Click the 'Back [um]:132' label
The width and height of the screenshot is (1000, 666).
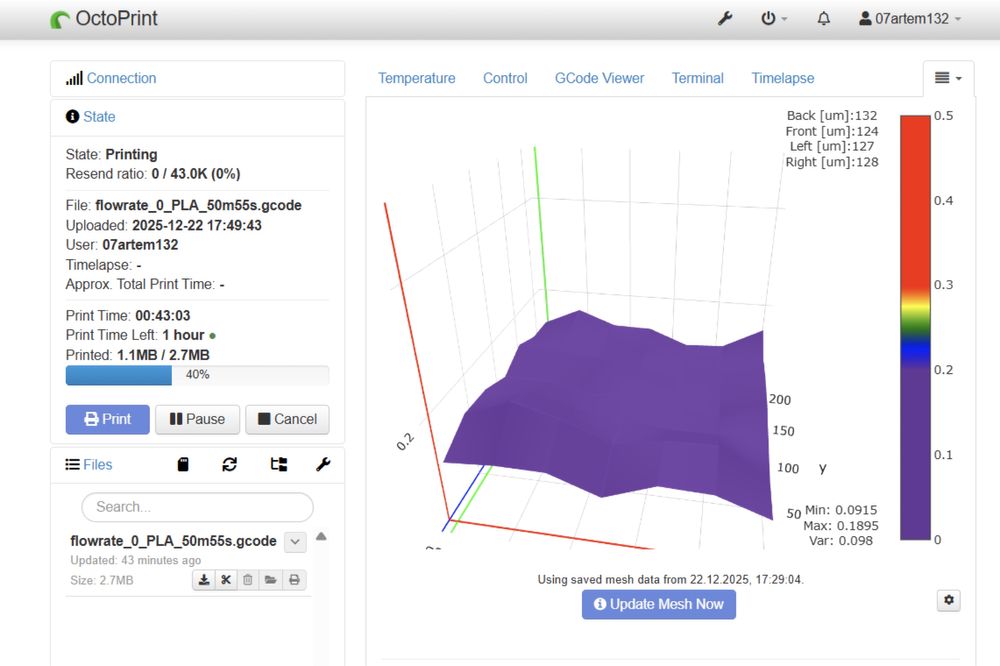(832, 115)
